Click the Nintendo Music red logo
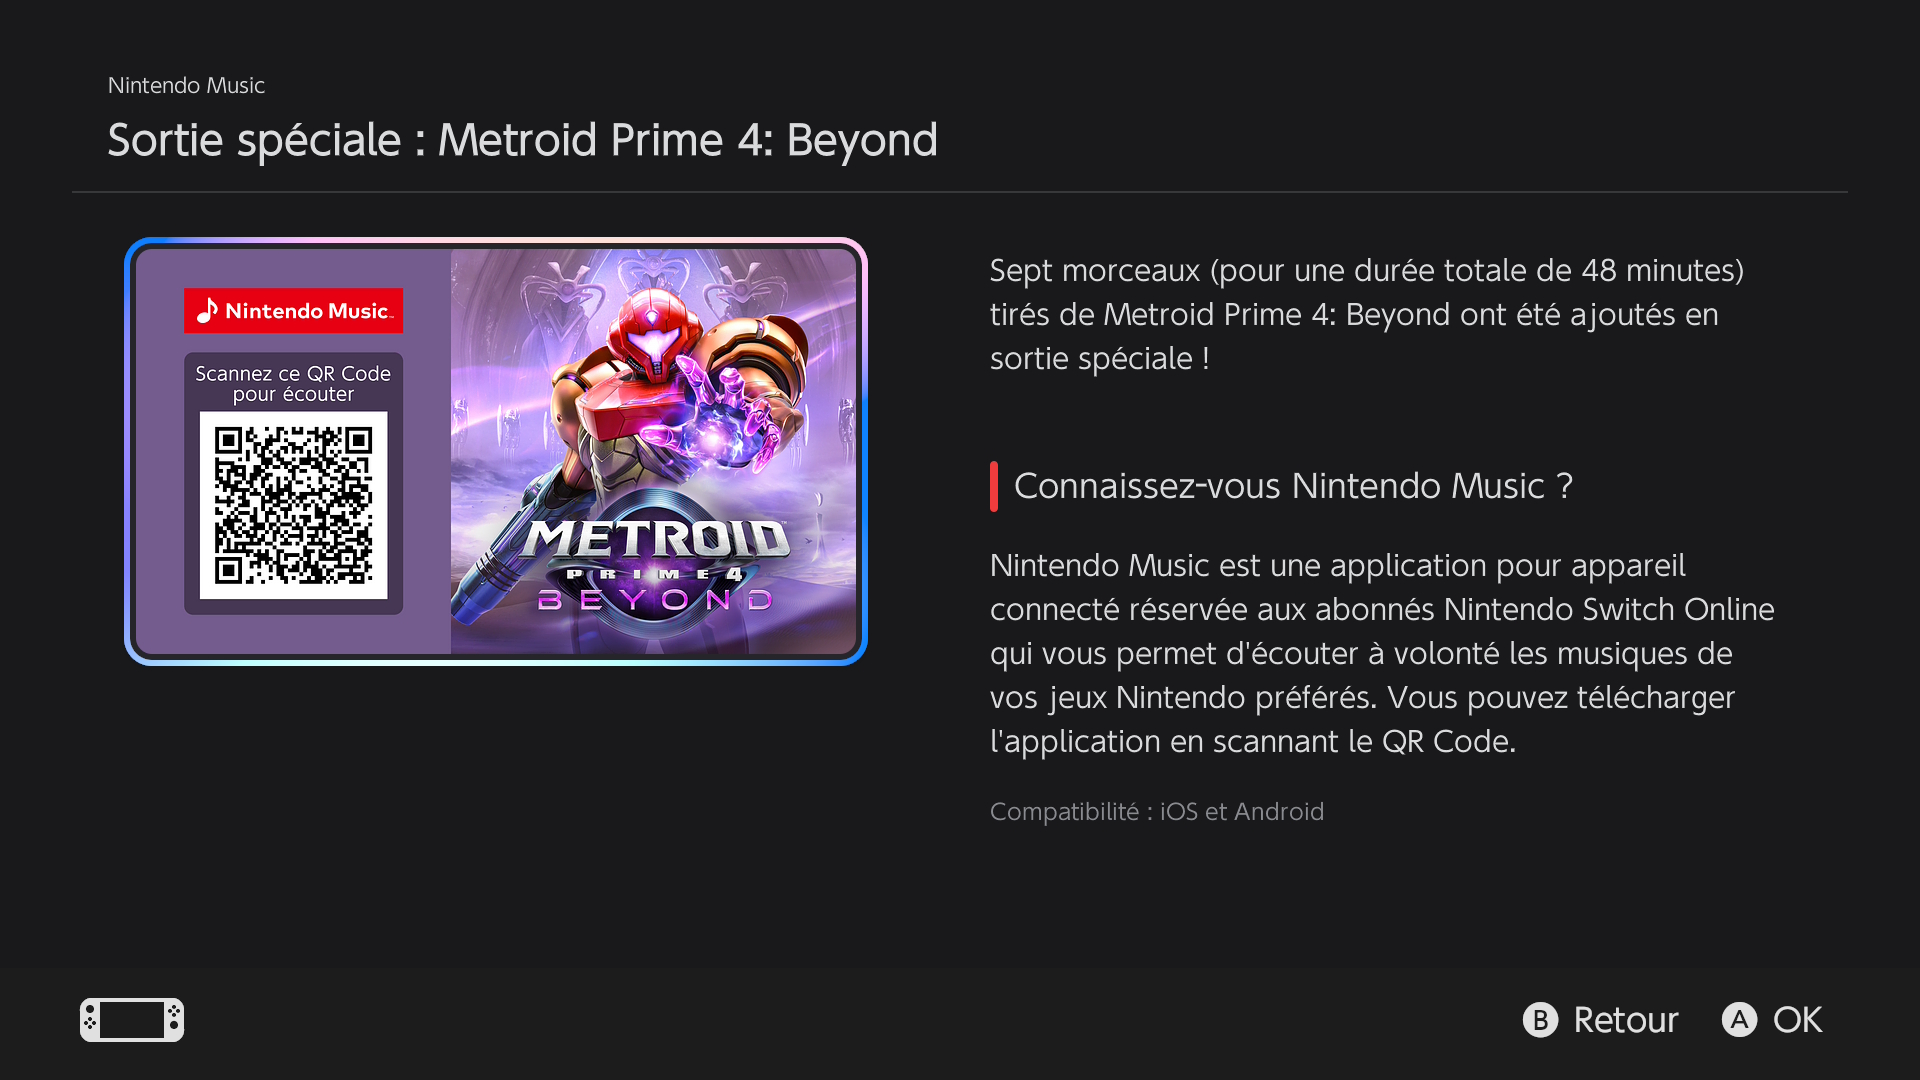1920x1080 pixels. click(x=293, y=311)
